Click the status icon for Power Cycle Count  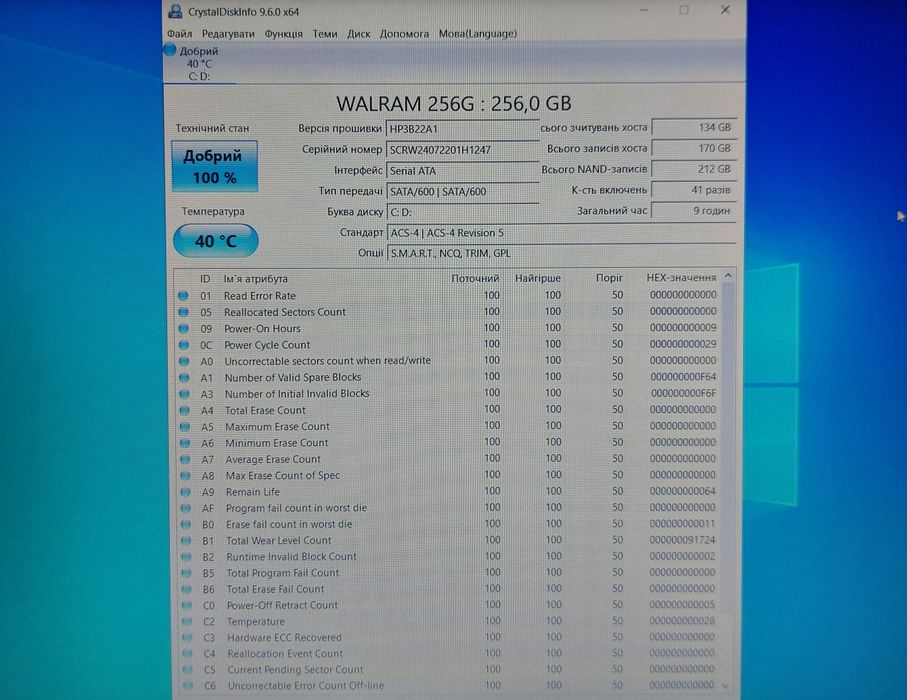[184, 345]
